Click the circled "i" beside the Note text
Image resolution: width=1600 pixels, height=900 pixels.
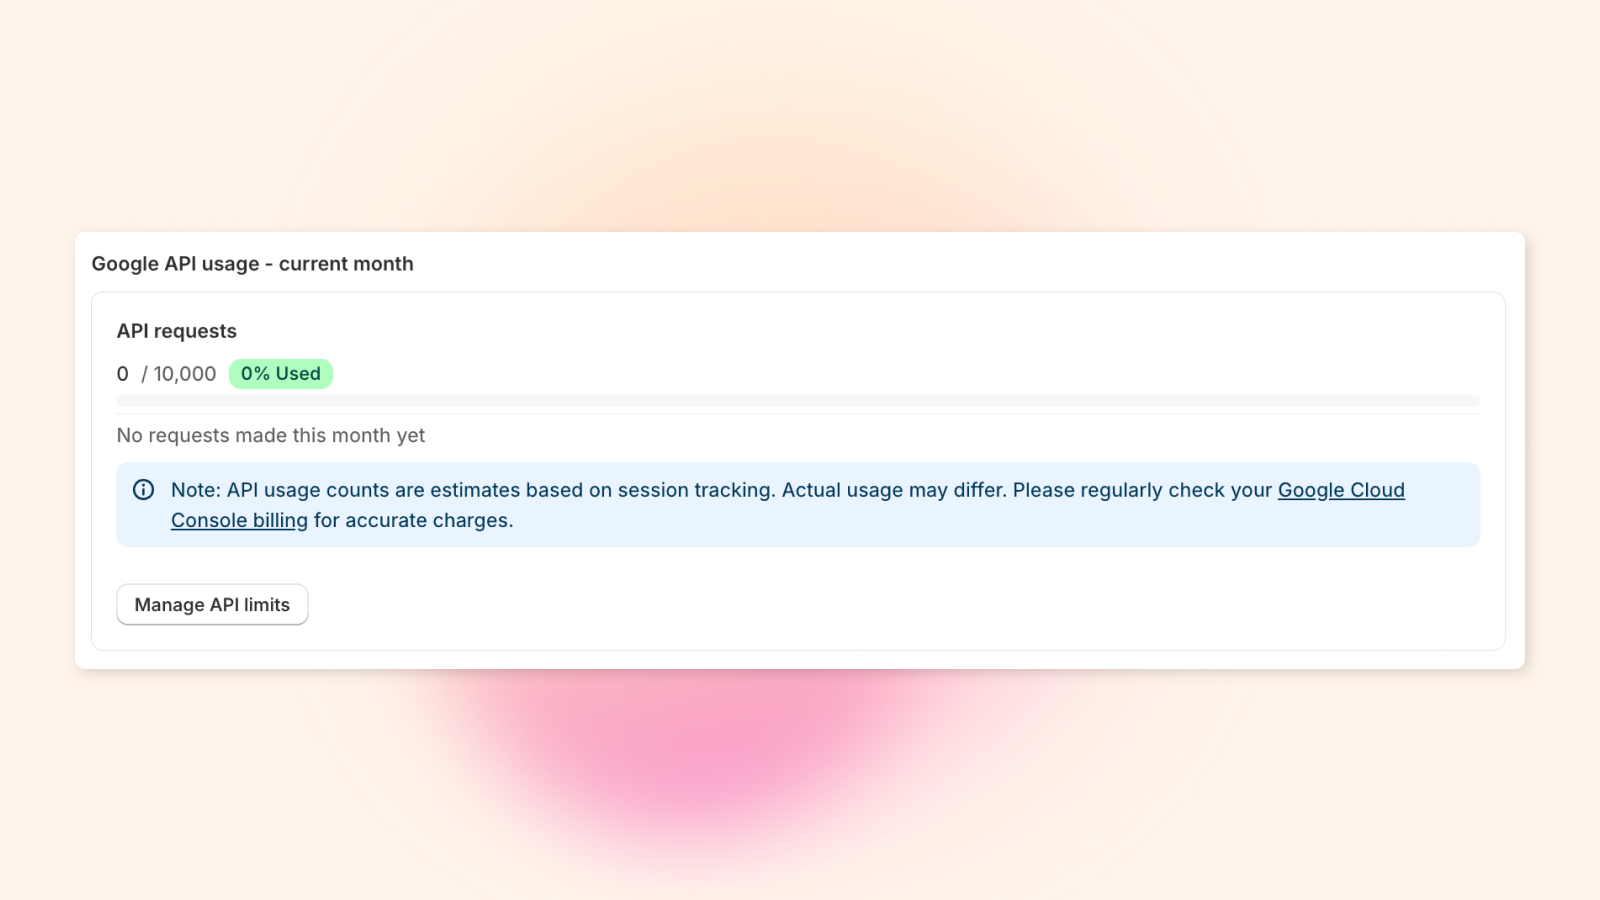pyautogui.click(x=143, y=489)
